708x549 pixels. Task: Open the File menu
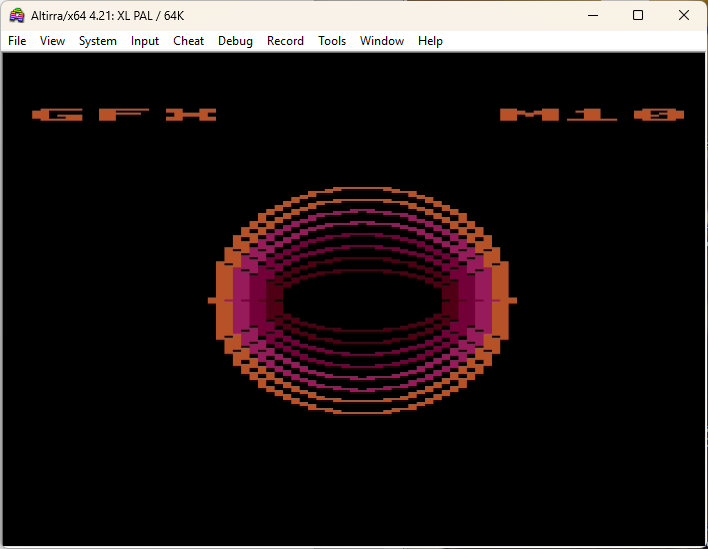pyautogui.click(x=17, y=41)
